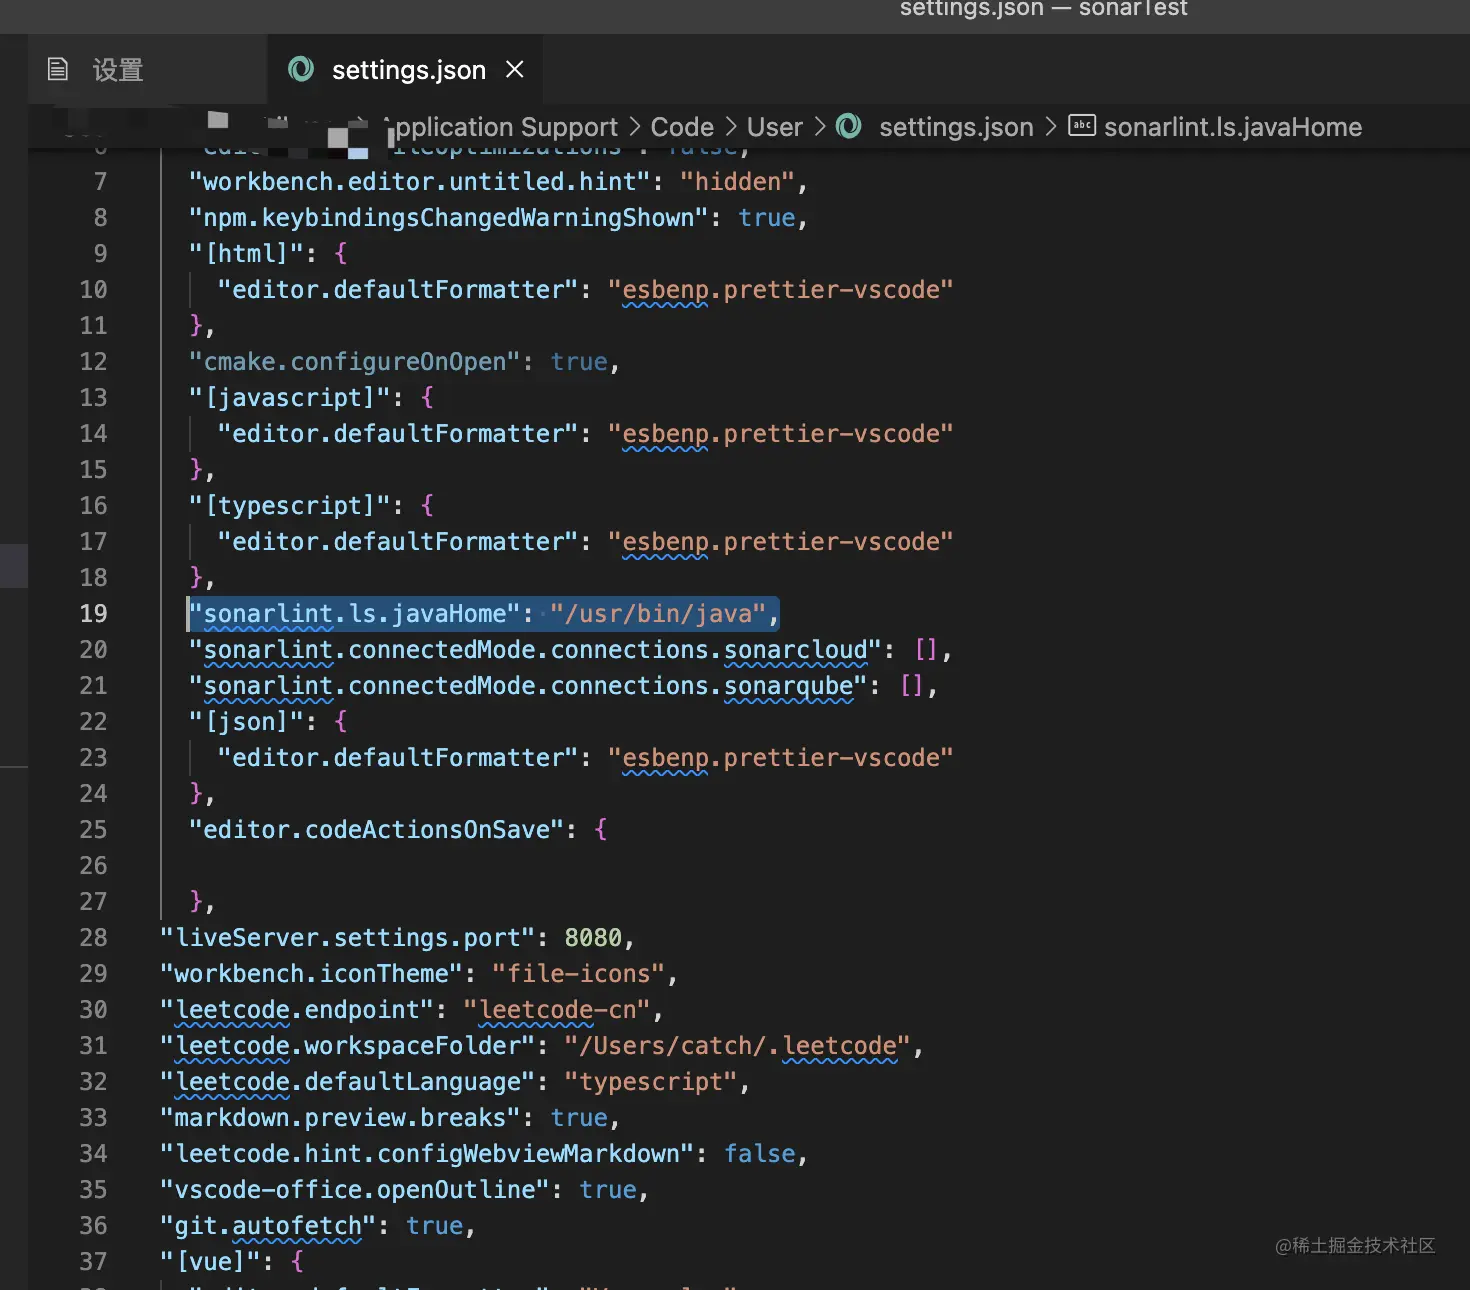Click the settings.json icon in the breadcrumb
Image resolution: width=1470 pixels, height=1290 pixels.
[848, 126]
